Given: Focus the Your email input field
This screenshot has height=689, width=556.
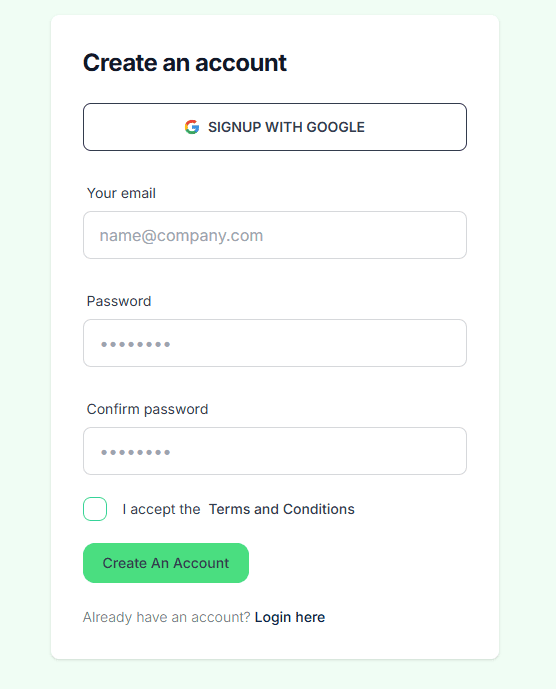Looking at the screenshot, I should coord(275,235).
